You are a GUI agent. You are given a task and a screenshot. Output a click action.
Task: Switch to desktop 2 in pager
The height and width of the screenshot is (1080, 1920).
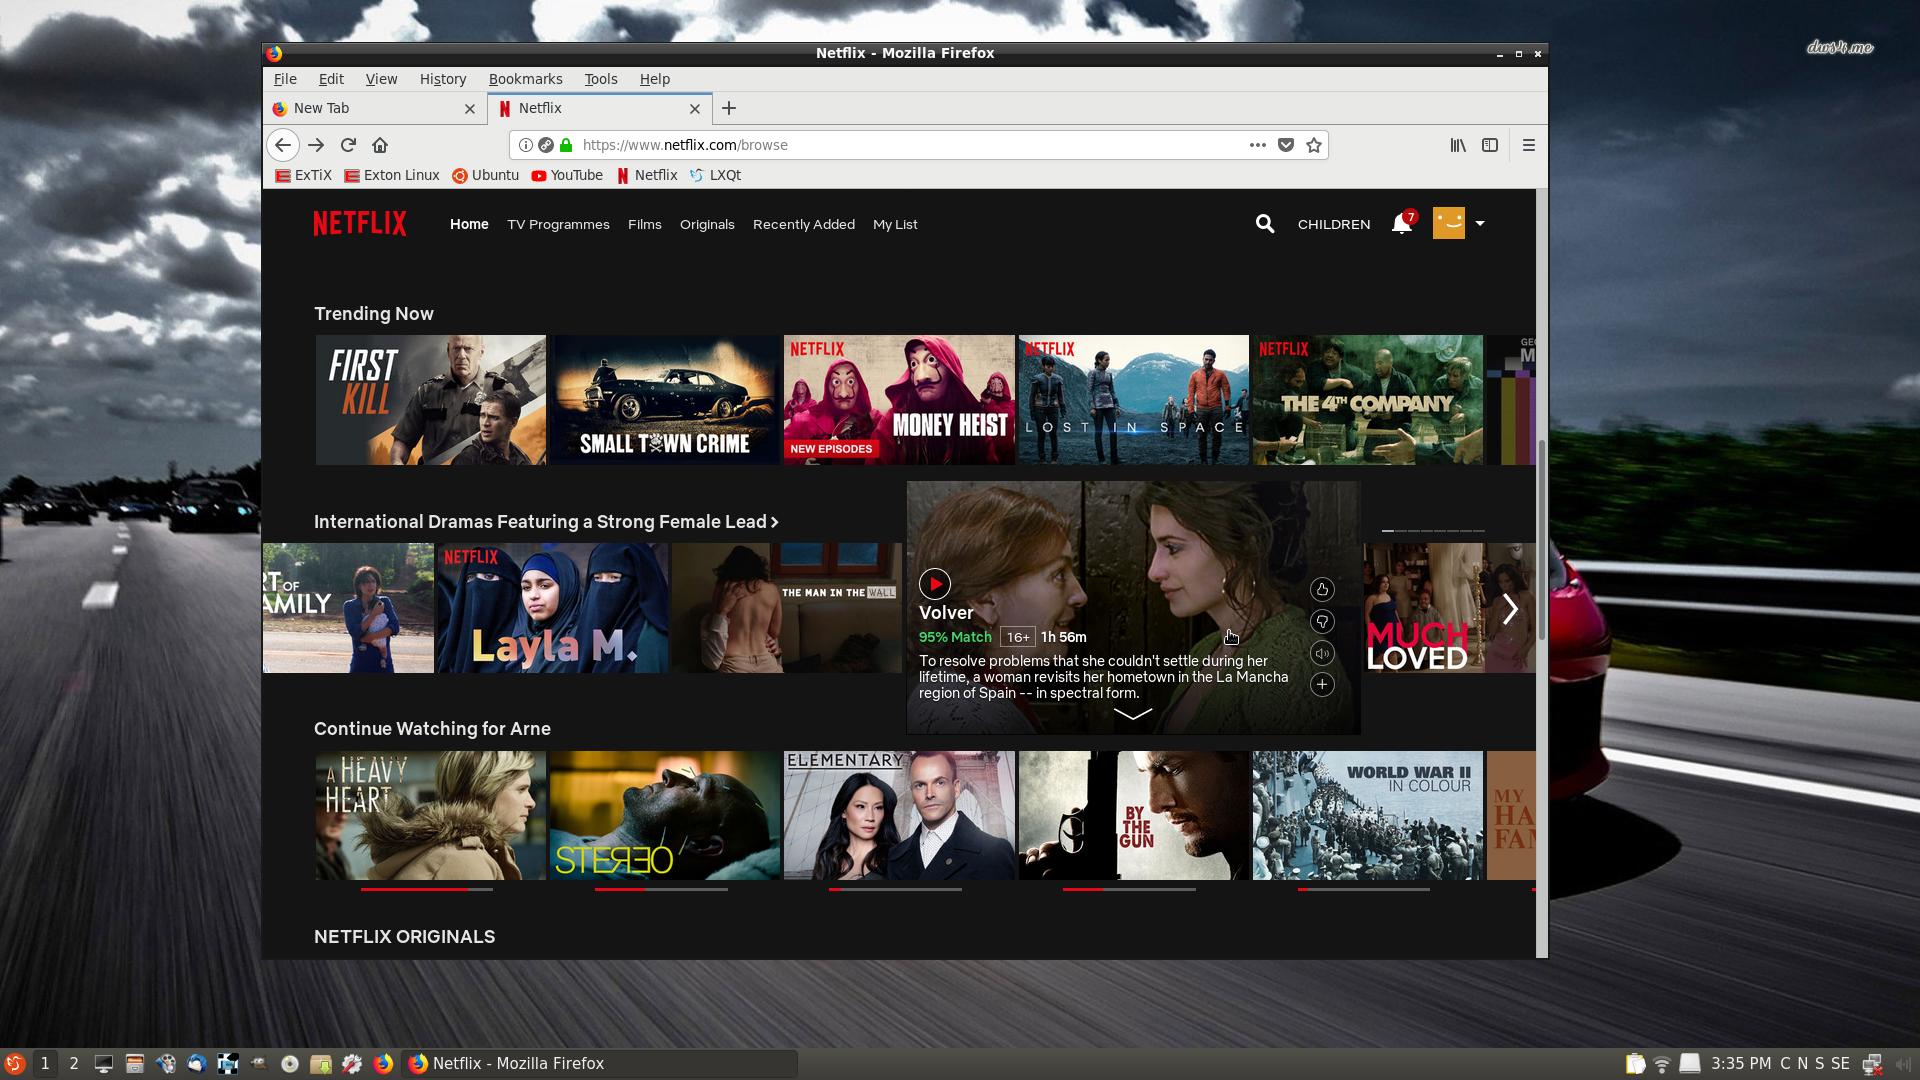point(73,1064)
